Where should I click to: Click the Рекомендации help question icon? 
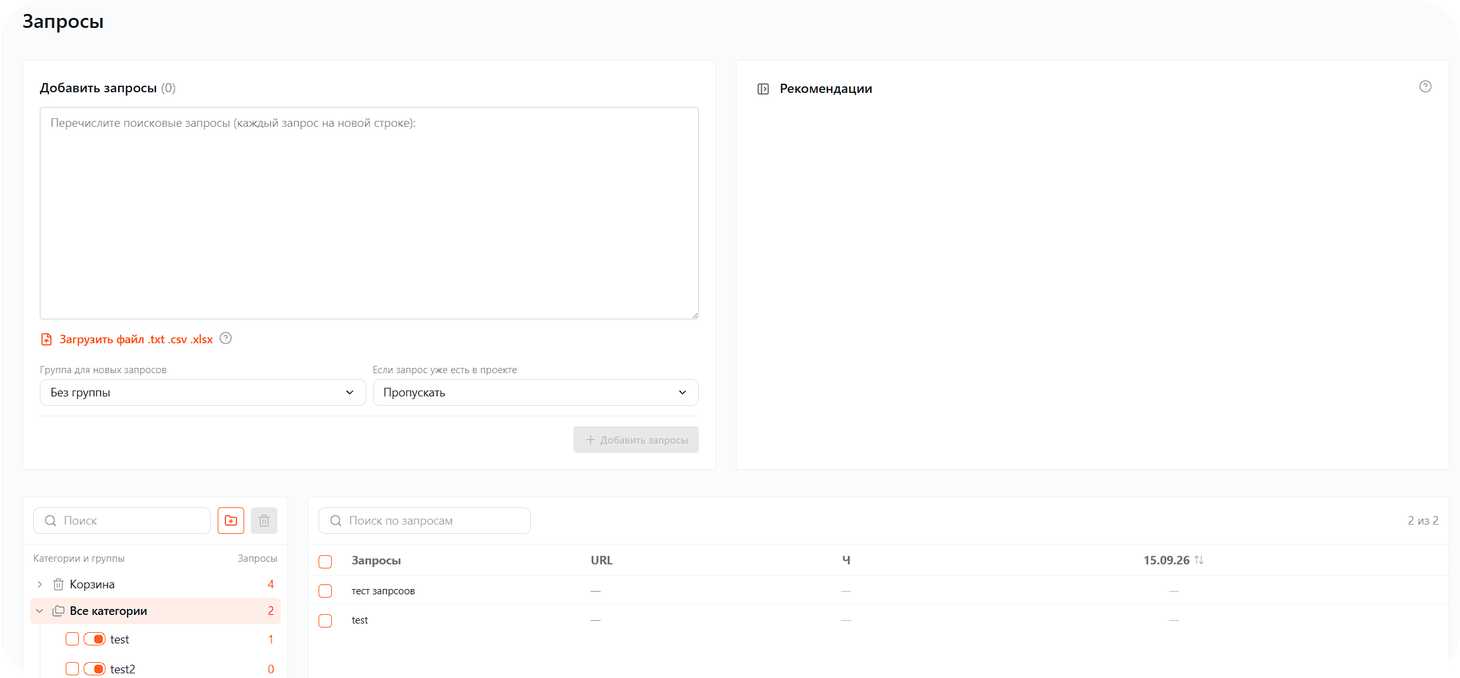pos(1425,87)
